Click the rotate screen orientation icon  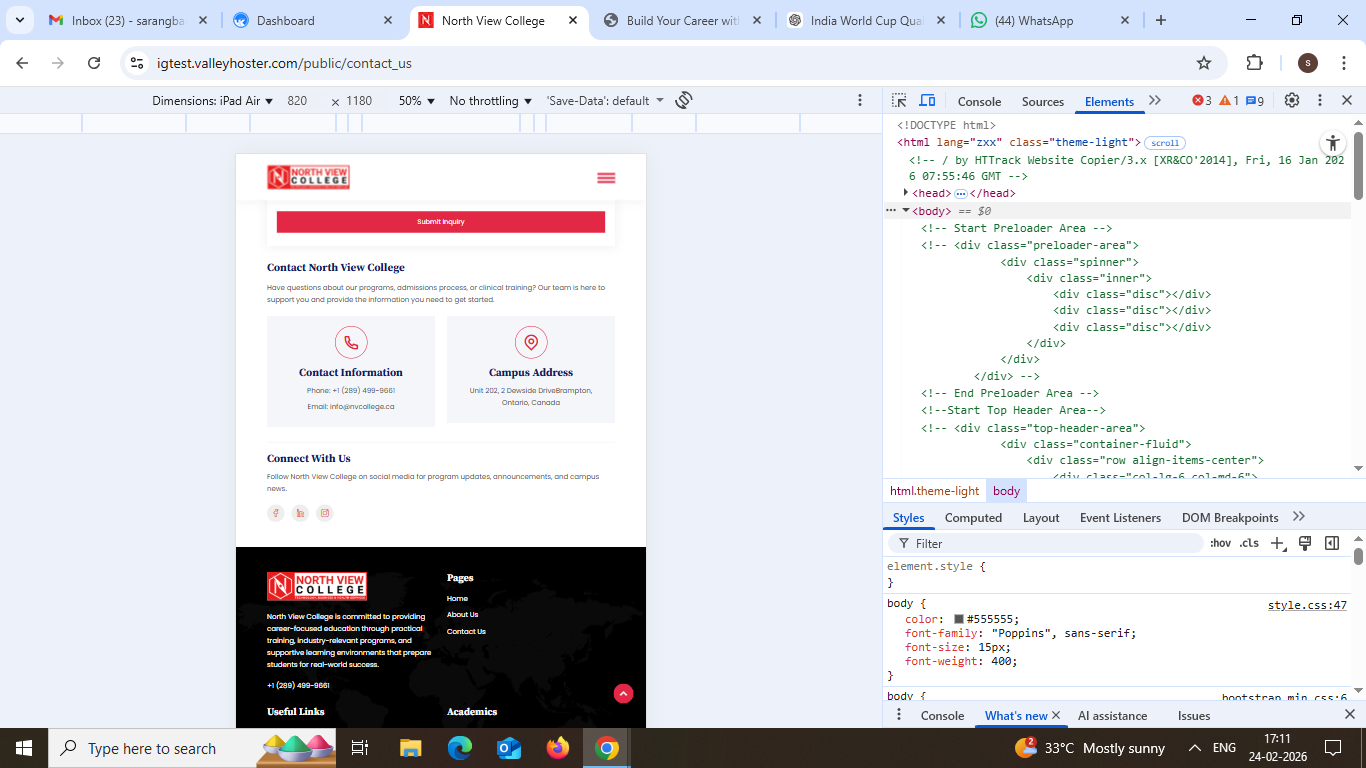click(x=684, y=100)
